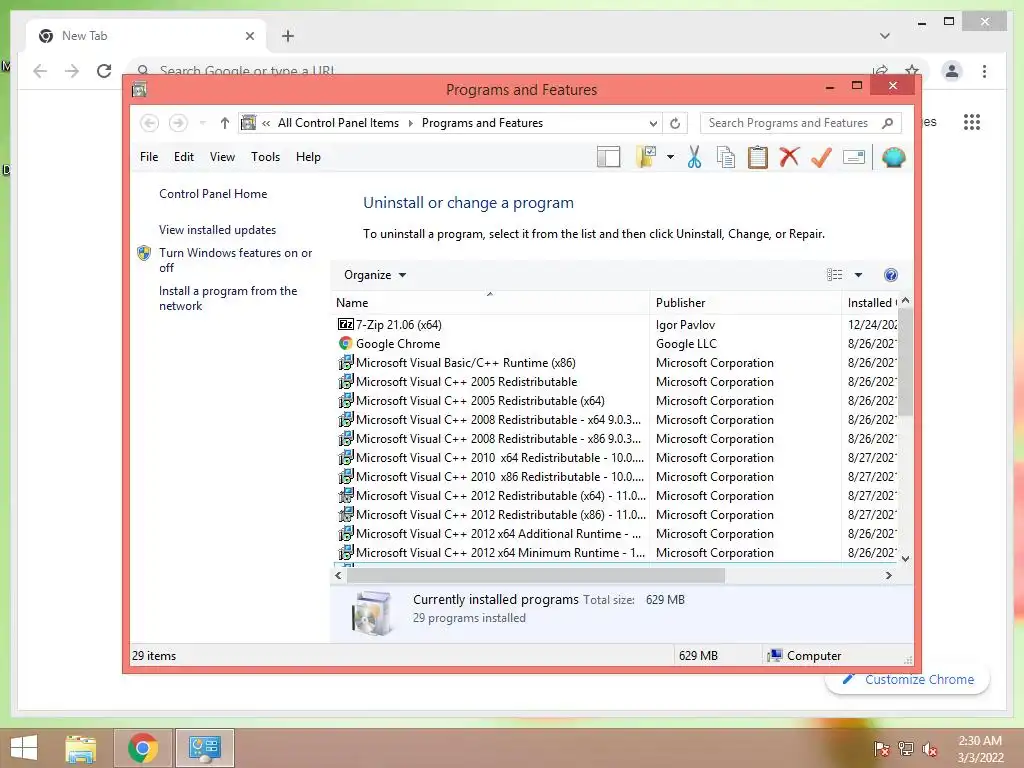Click the Up one level arrow
The image size is (1024, 768).
225,123
